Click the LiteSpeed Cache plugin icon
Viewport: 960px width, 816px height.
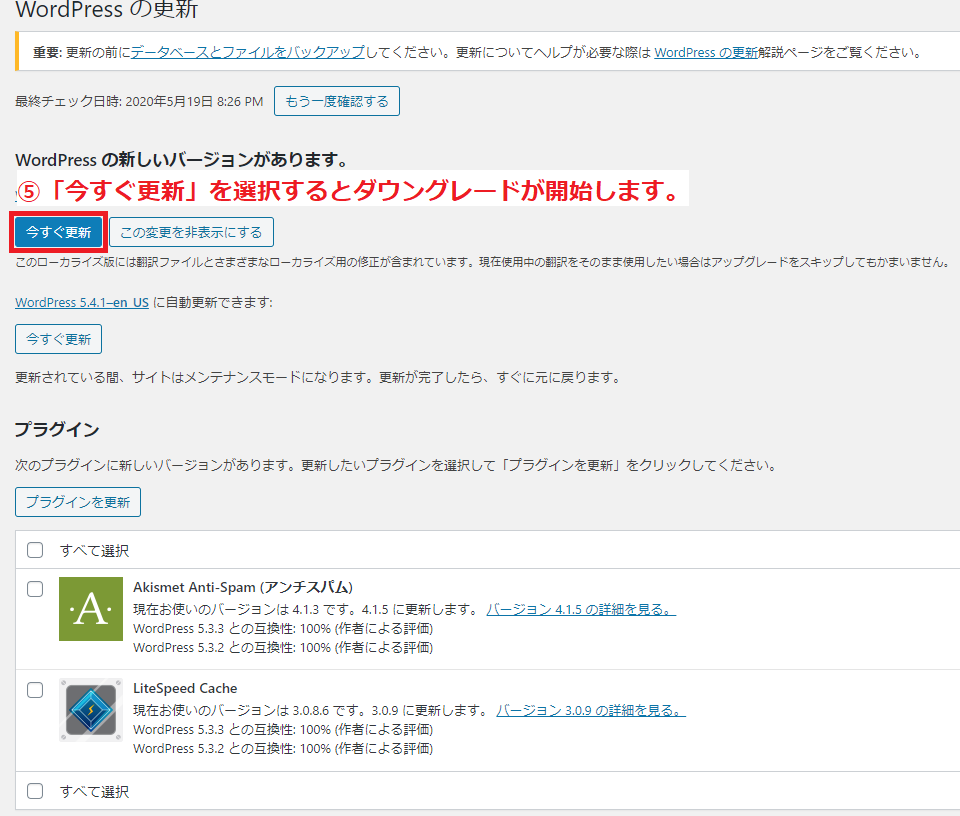[x=90, y=710]
